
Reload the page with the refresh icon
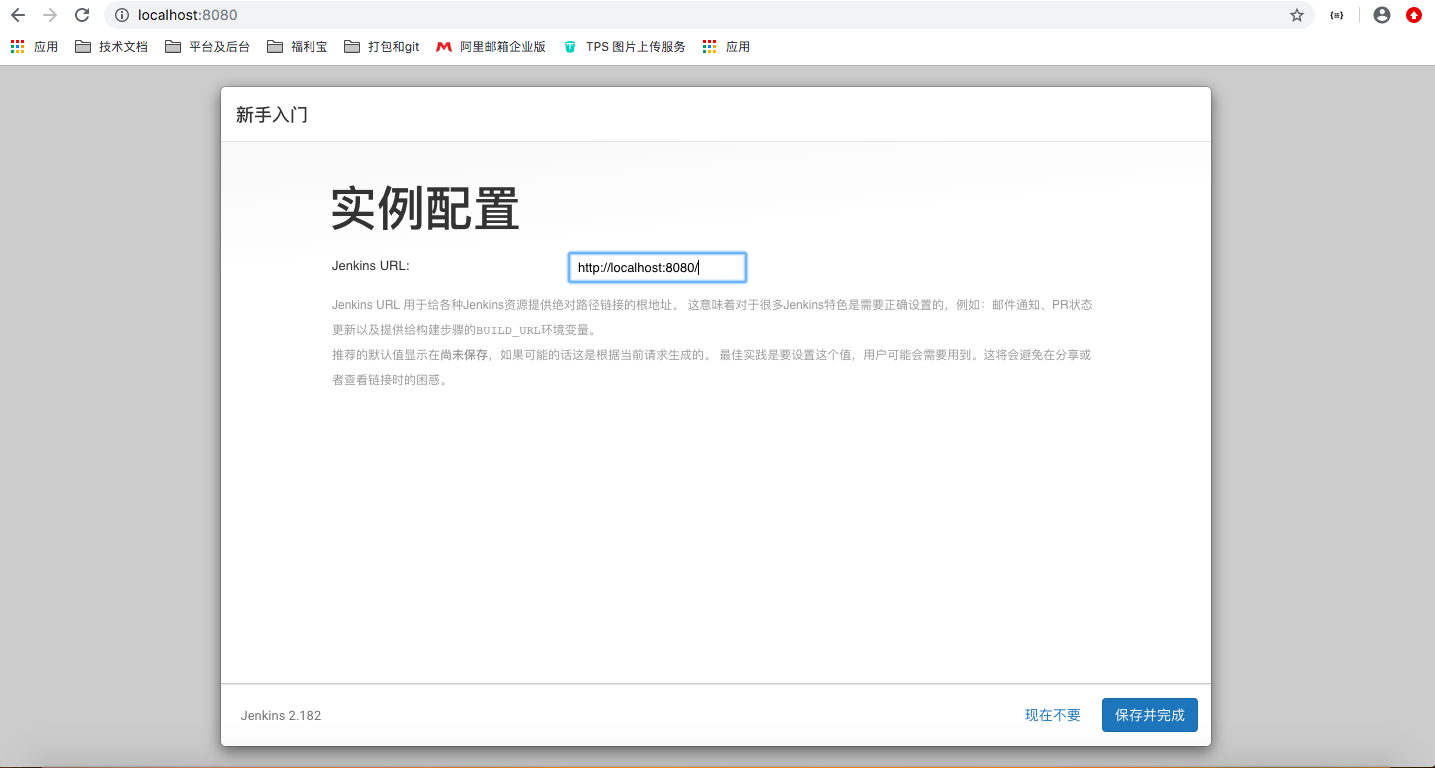point(82,15)
